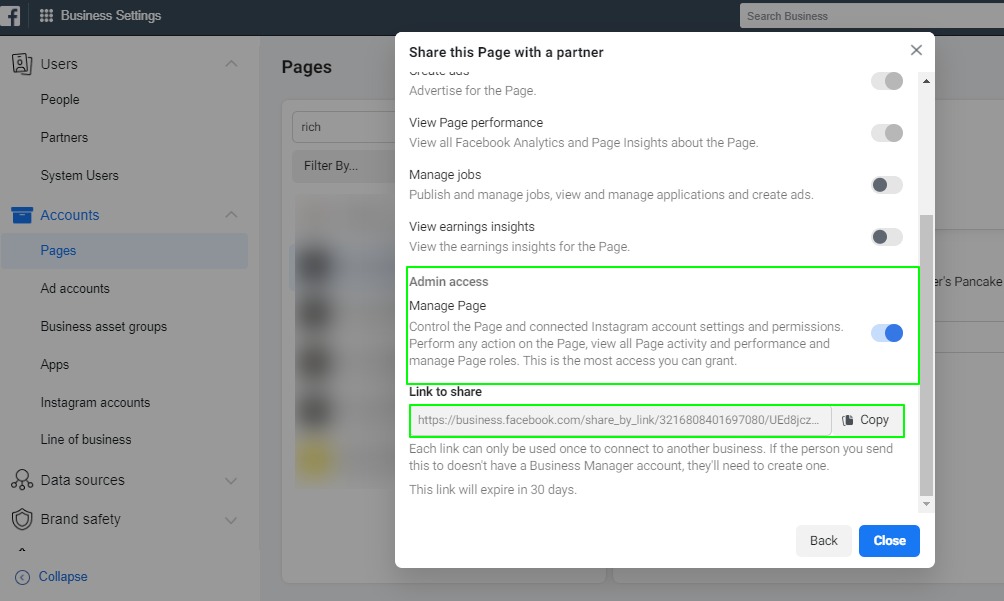Click the page search field containing rich
Viewport: 1004px width, 601px height.
point(344,127)
